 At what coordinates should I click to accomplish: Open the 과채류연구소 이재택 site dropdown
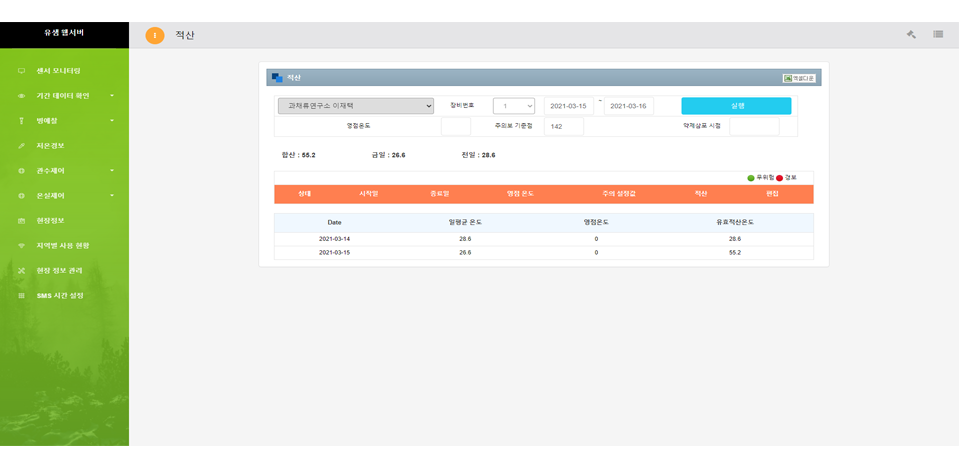click(x=355, y=106)
